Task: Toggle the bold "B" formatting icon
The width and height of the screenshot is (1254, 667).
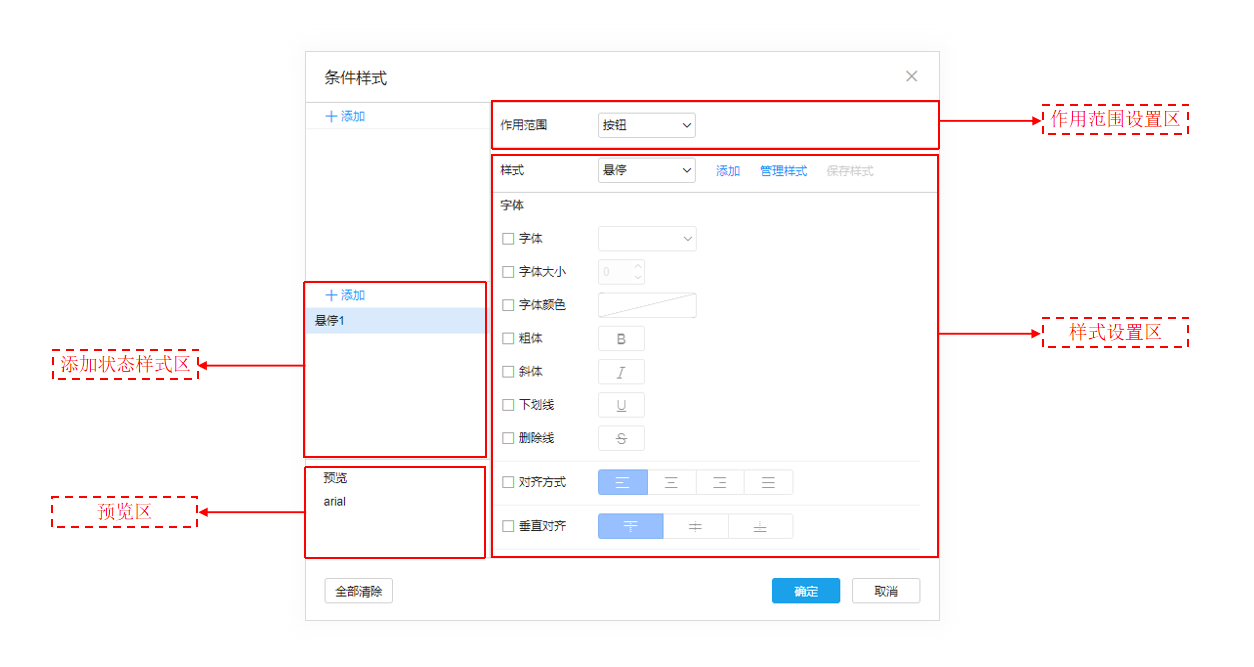Action: coord(621,338)
